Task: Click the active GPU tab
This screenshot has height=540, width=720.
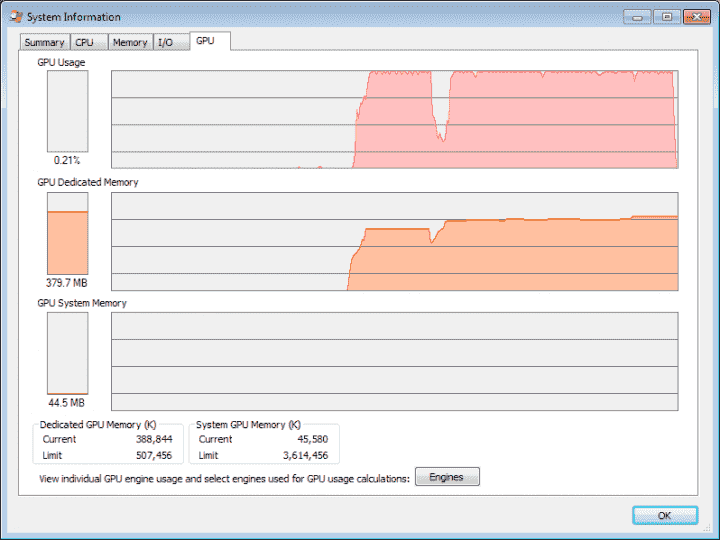Action: click(x=210, y=41)
